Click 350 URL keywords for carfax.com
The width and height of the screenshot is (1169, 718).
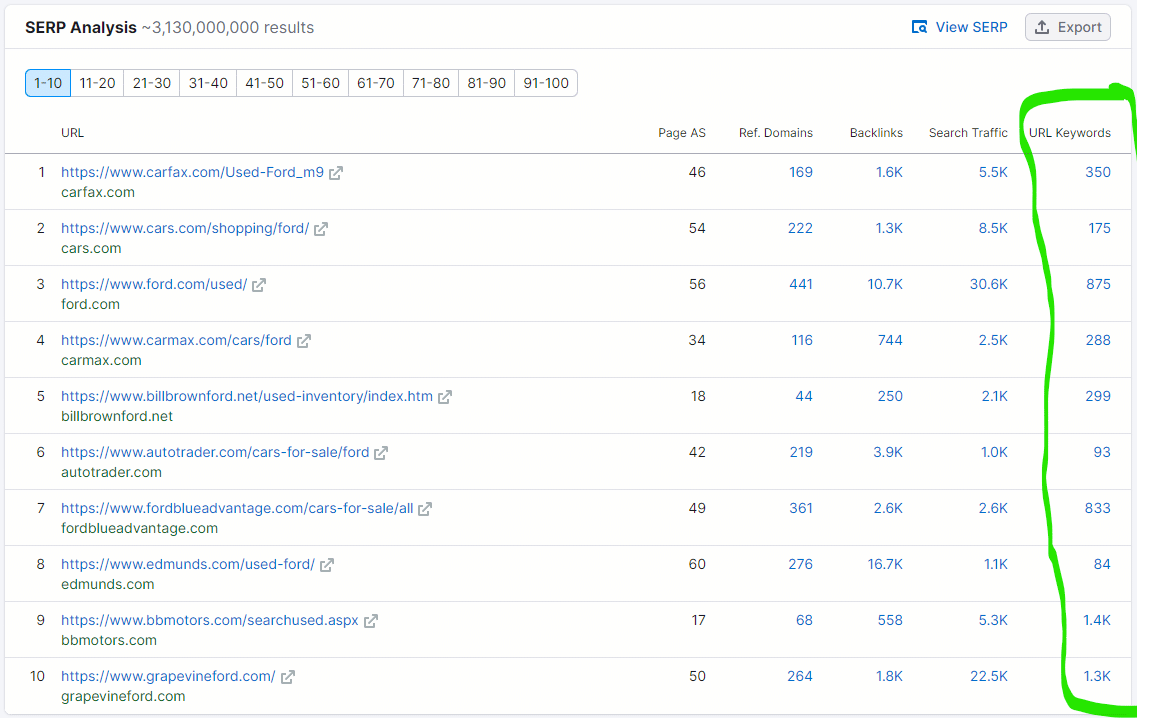point(1097,172)
